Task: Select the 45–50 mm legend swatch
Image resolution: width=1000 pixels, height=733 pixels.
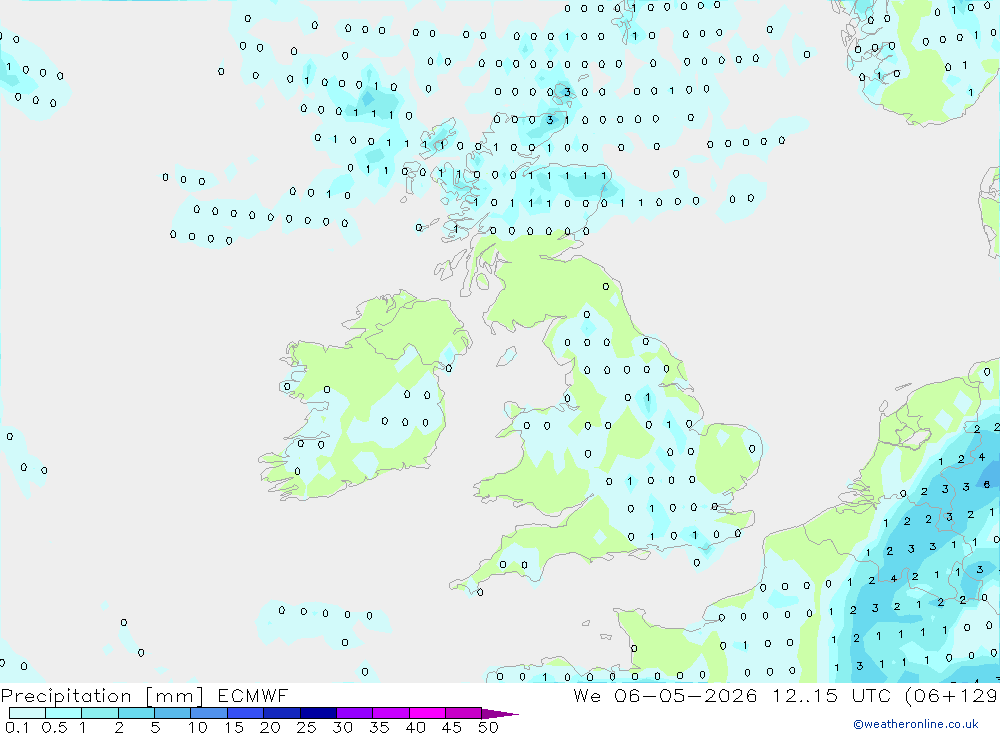Action: pos(464,713)
